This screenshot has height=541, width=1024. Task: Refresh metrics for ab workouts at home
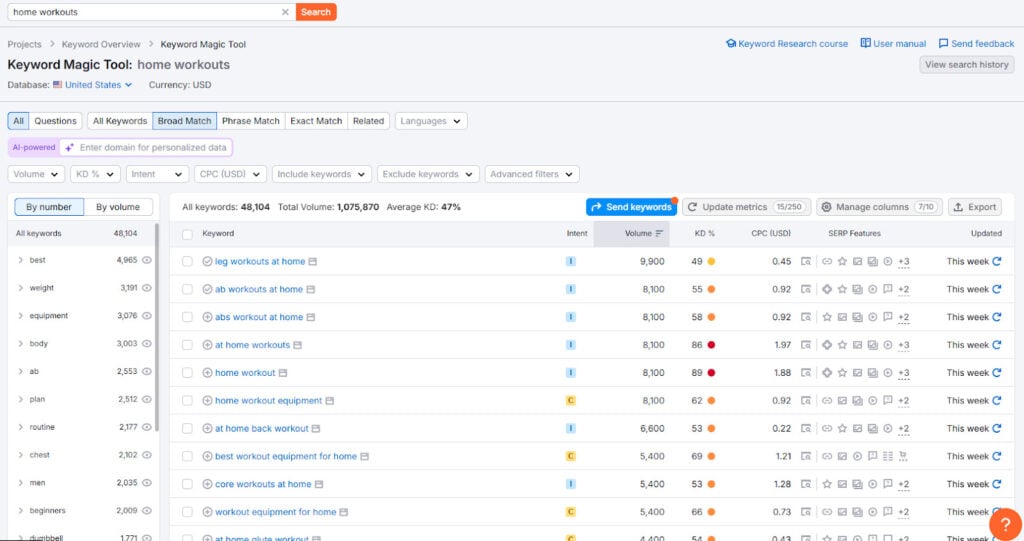pos(997,289)
